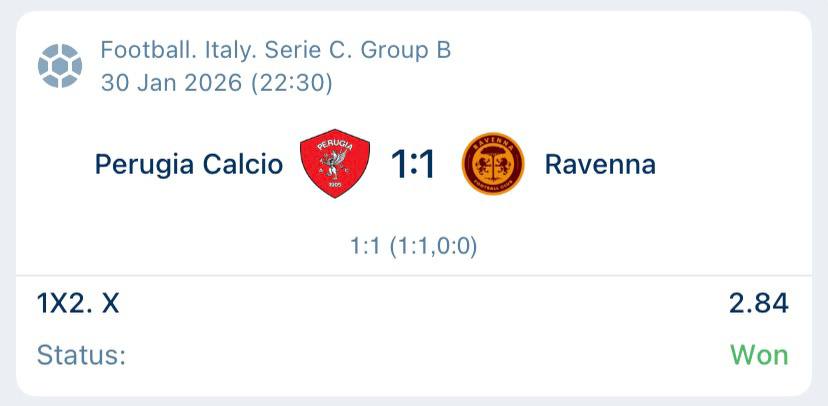Click the (22:30) kickoff time
This screenshot has width=828, height=406.
coord(292,83)
